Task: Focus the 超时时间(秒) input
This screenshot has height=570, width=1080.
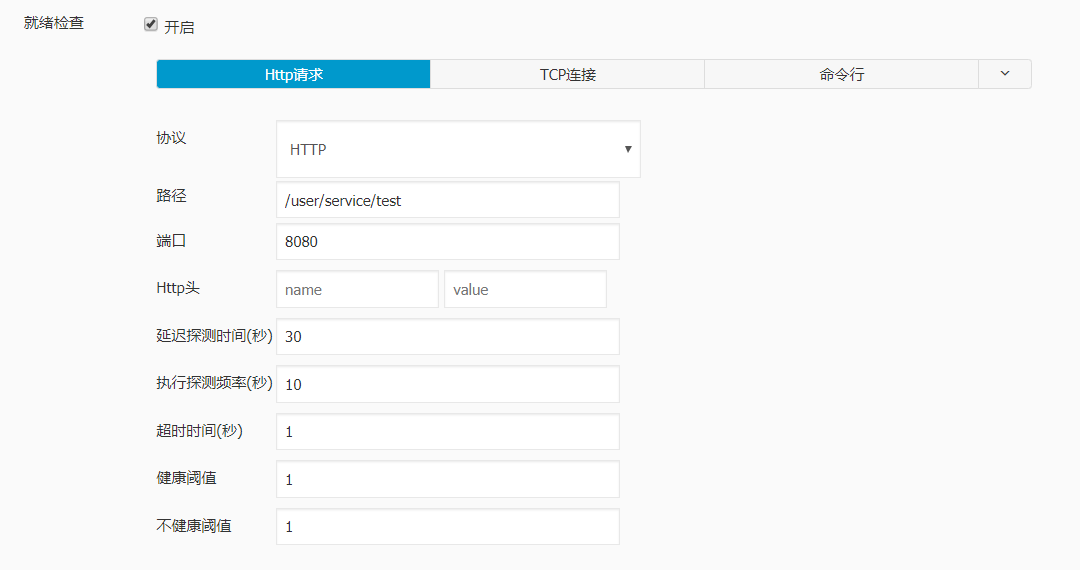Action: point(447,432)
